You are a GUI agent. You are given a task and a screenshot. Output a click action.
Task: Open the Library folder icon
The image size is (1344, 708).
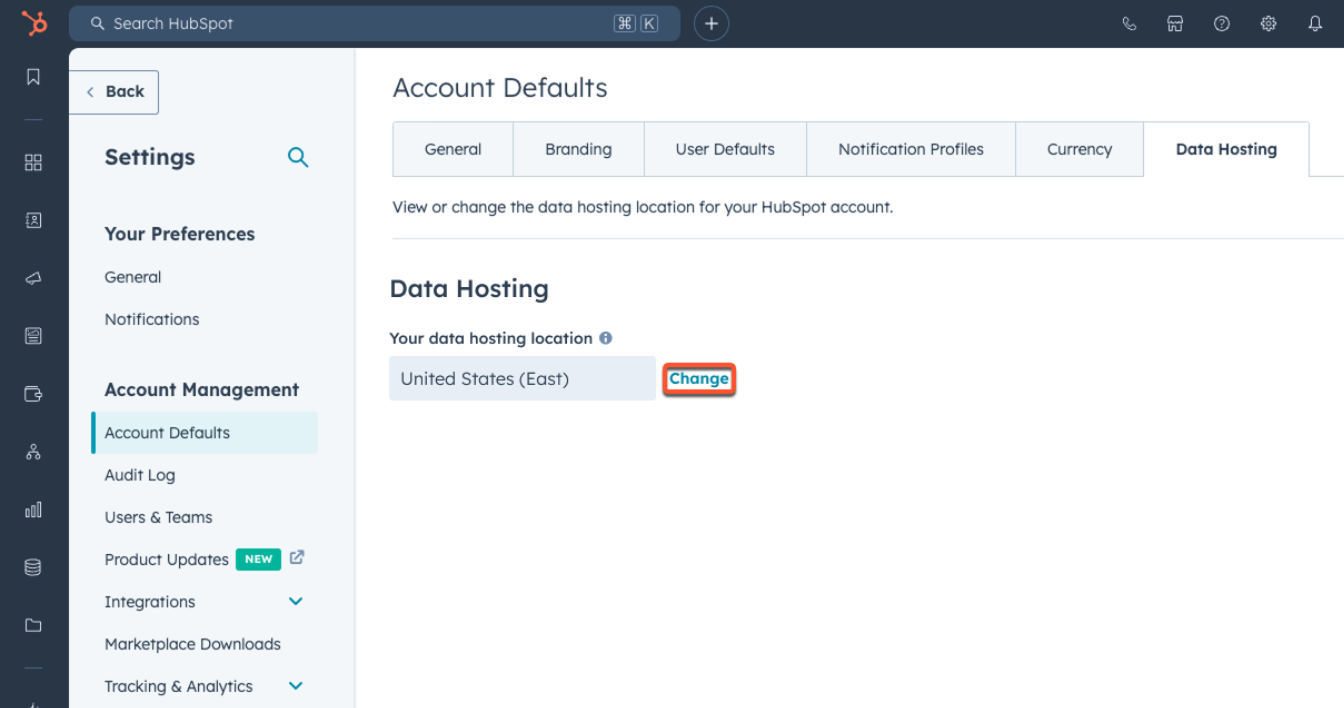(33, 625)
